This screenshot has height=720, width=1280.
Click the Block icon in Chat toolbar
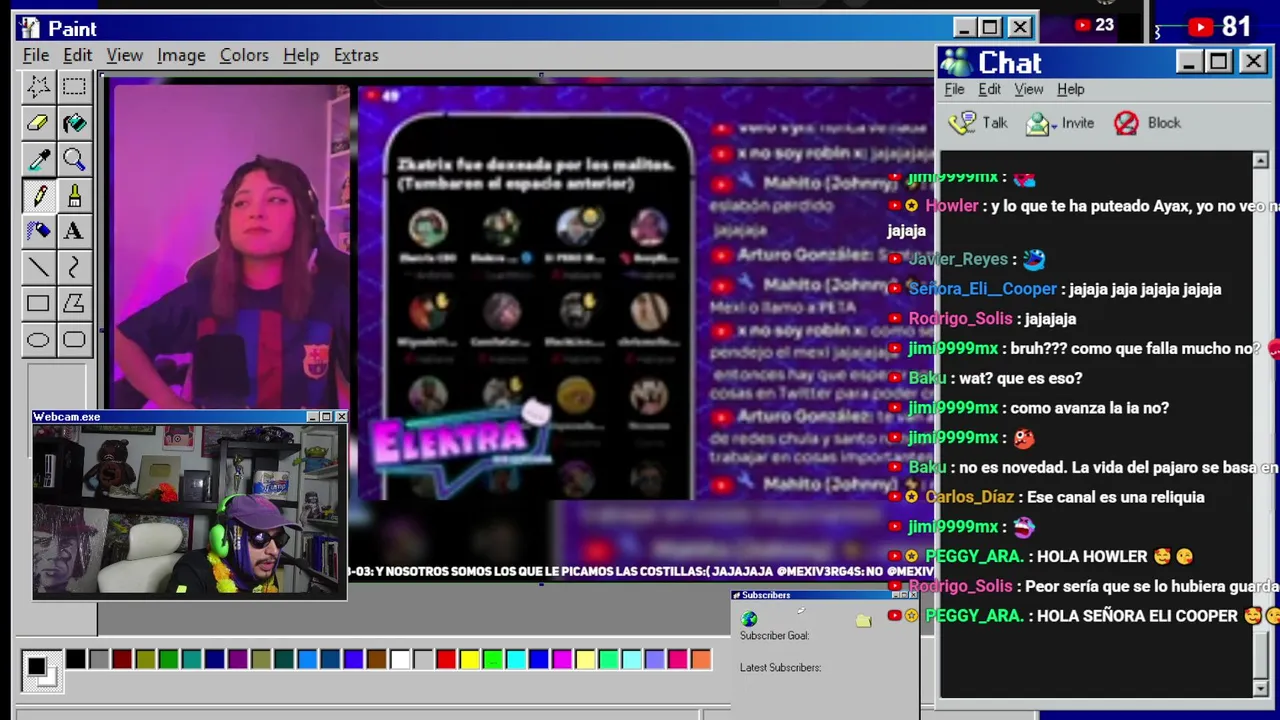click(x=1126, y=123)
